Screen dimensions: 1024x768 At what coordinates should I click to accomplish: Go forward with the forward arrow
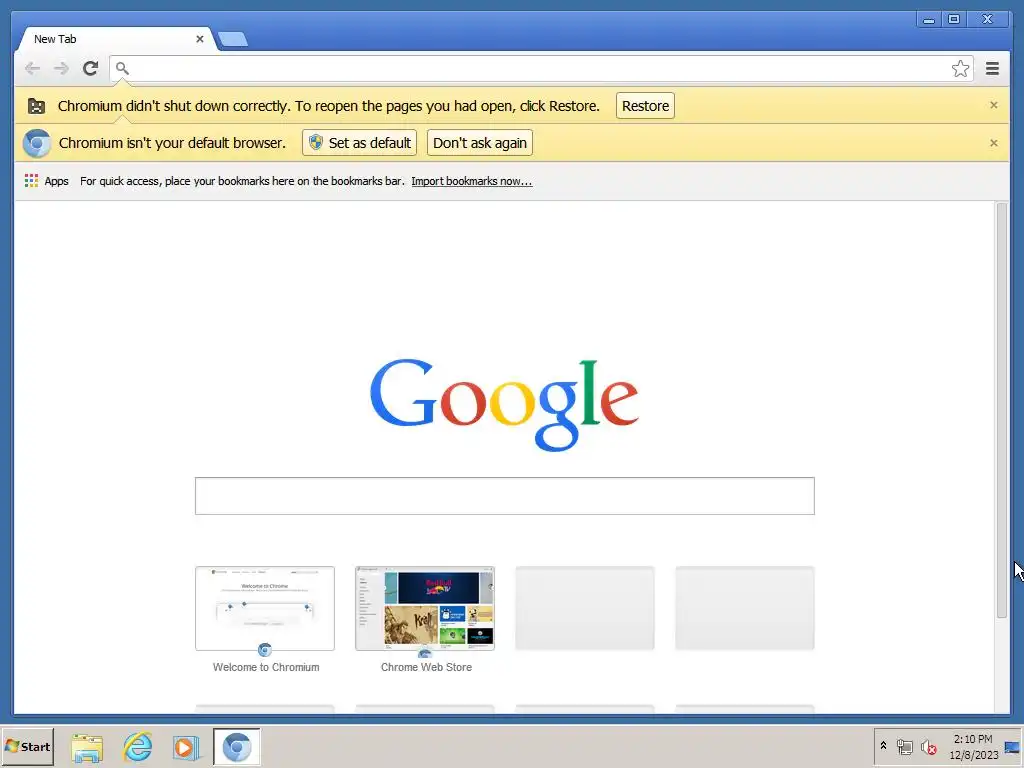(61, 68)
